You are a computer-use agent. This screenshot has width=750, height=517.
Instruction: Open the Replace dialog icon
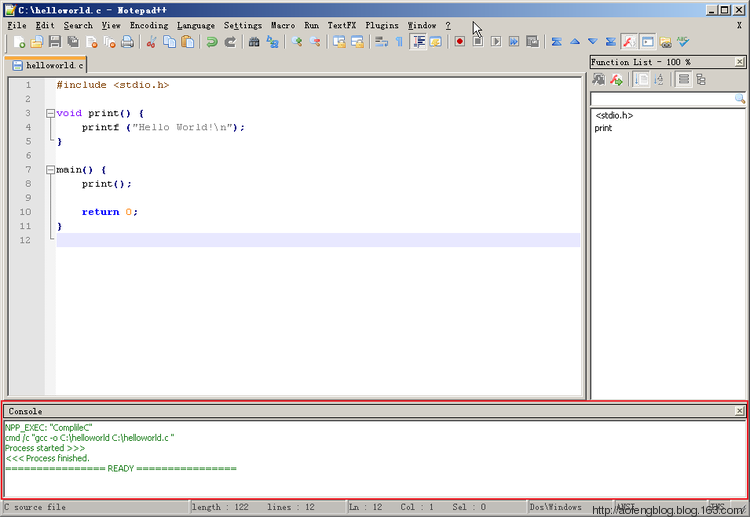click(272, 42)
